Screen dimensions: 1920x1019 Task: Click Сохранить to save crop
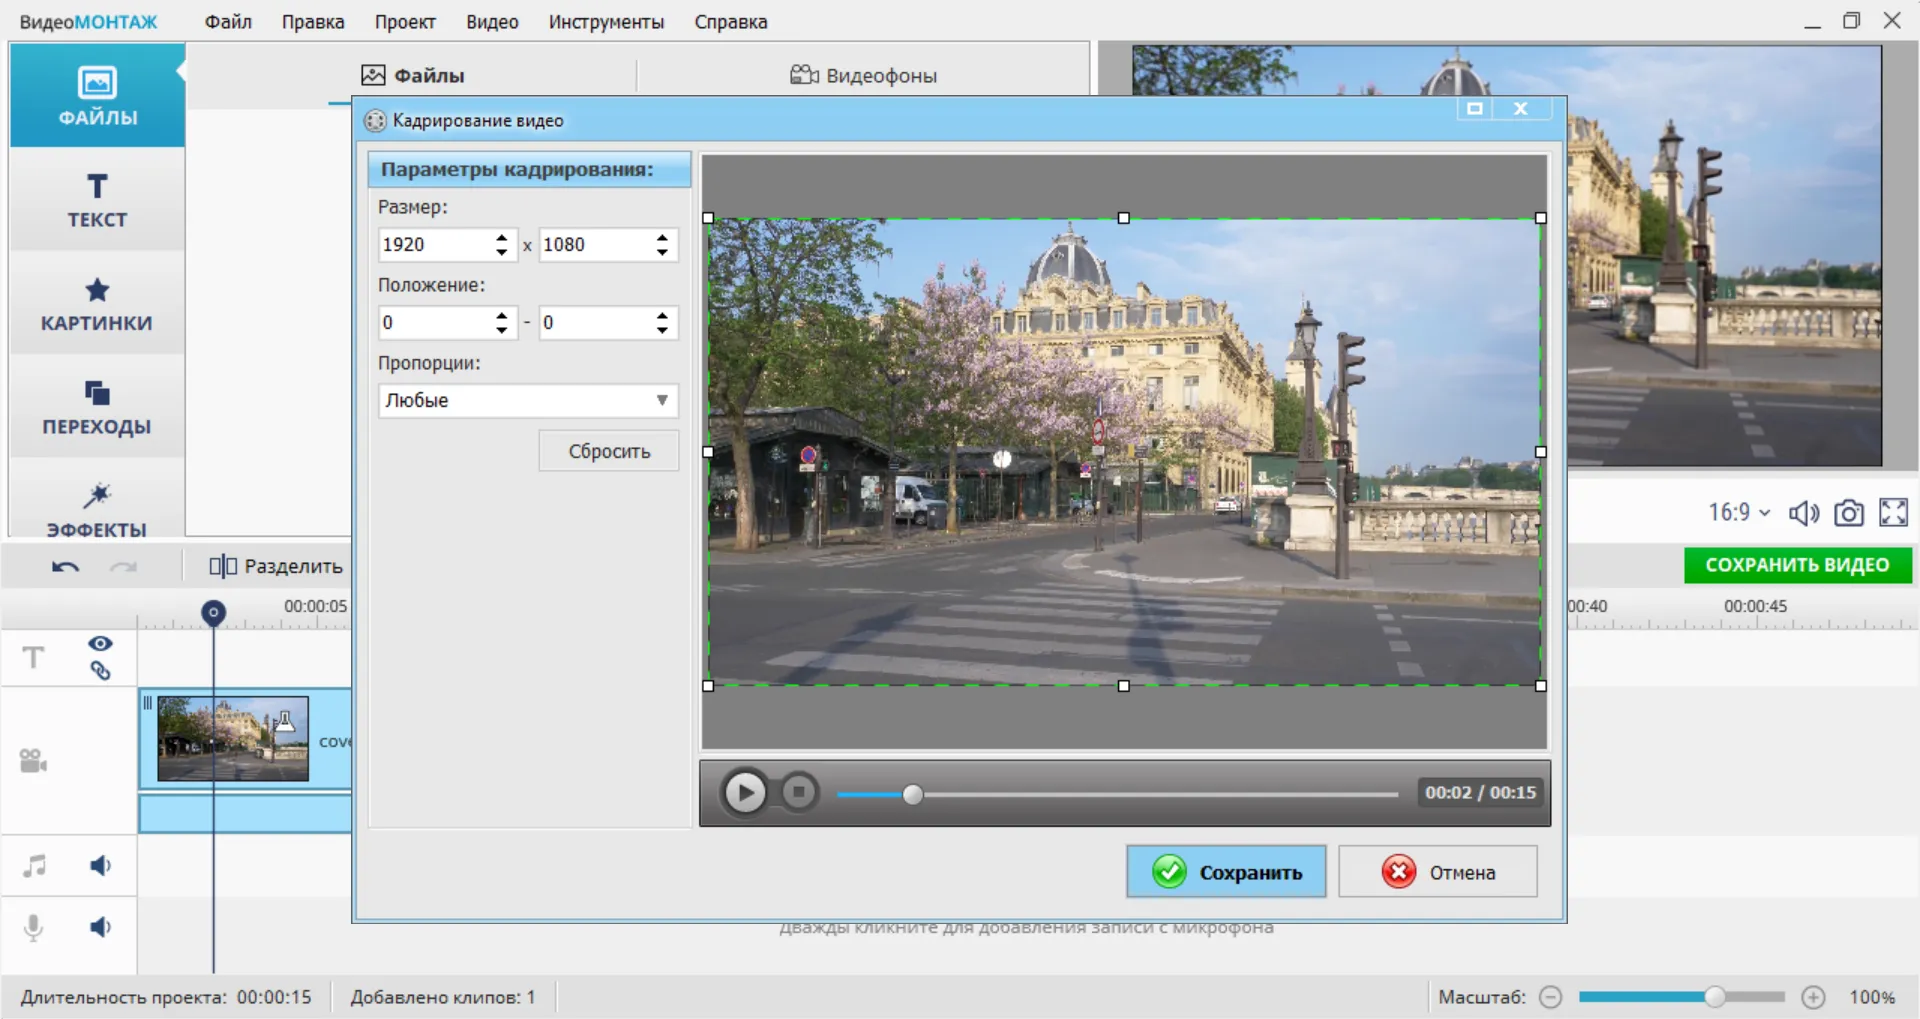(1226, 872)
